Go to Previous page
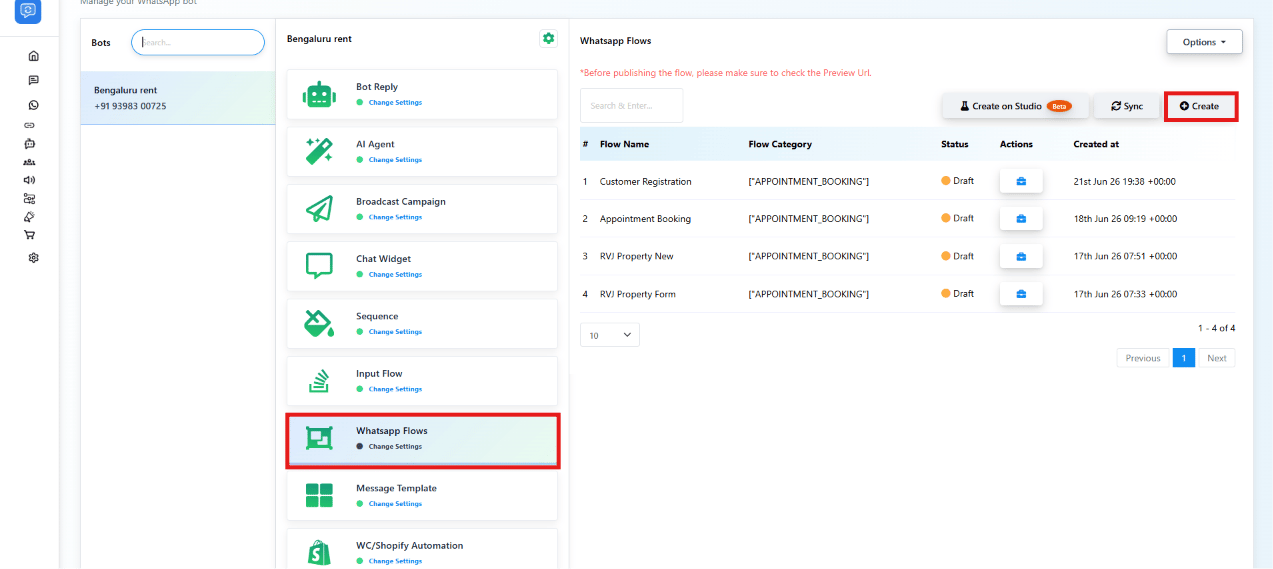 1143,358
